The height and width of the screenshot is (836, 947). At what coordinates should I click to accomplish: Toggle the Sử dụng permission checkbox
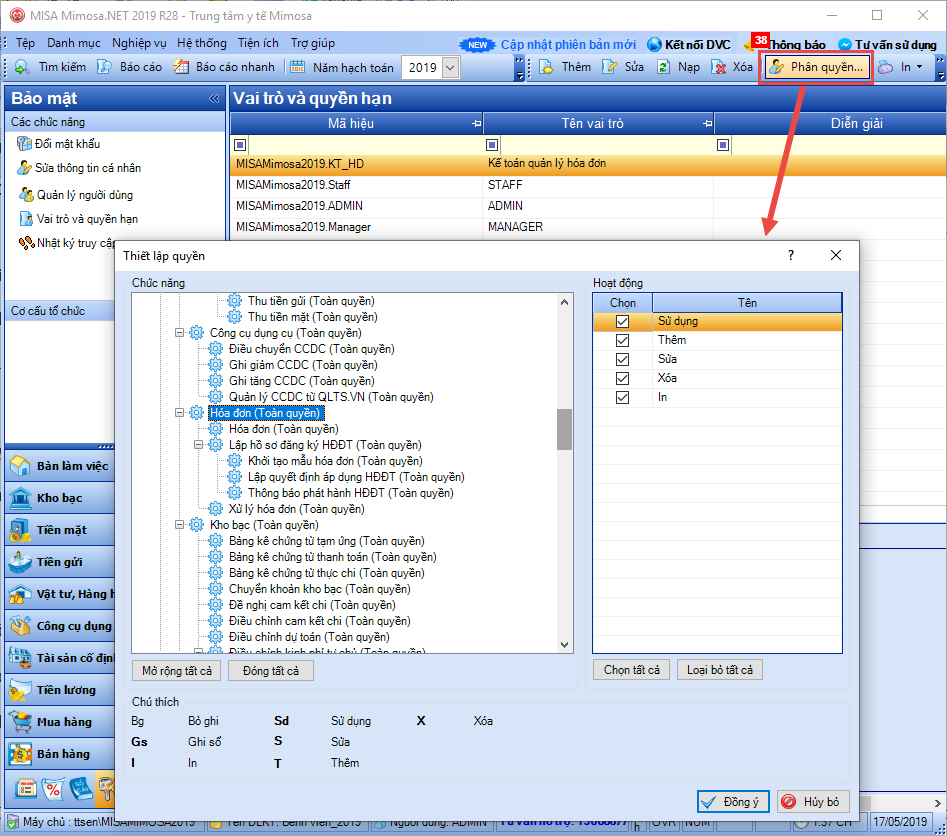click(622, 321)
